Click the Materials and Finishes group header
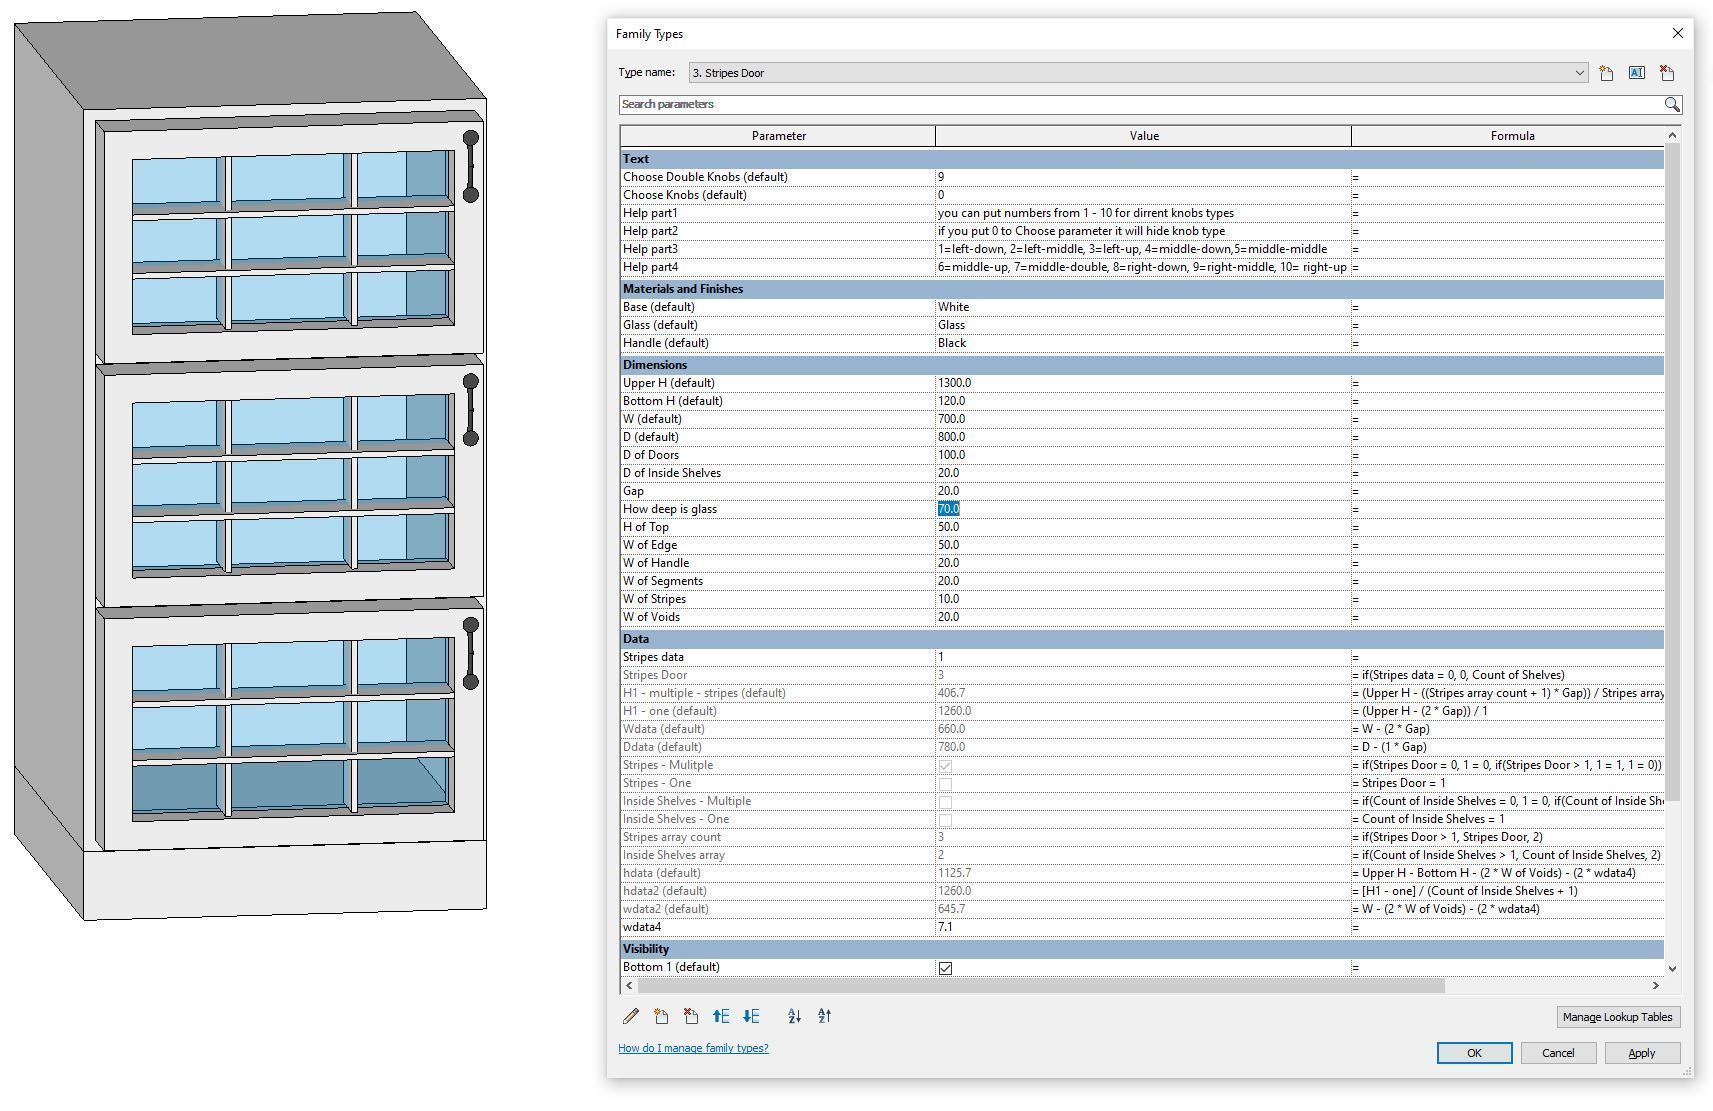 (x=1142, y=289)
